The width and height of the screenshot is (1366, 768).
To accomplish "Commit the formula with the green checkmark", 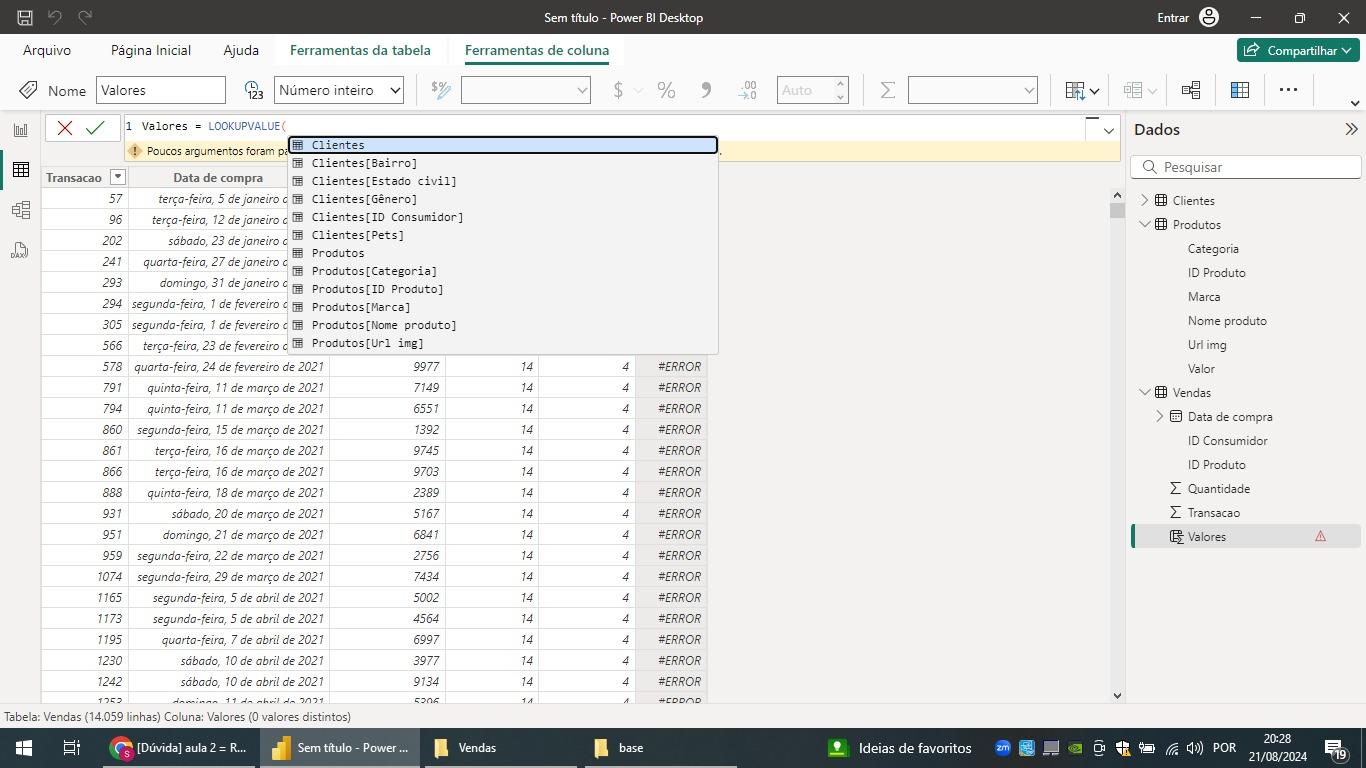I will (x=95, y=128).
